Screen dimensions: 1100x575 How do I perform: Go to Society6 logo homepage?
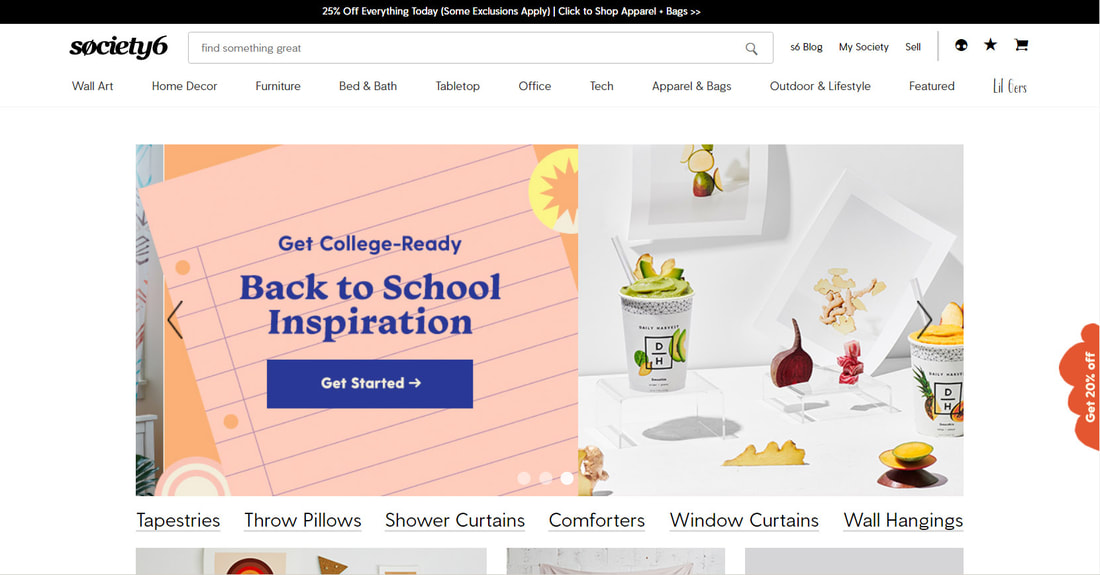(x=119, y=47)
